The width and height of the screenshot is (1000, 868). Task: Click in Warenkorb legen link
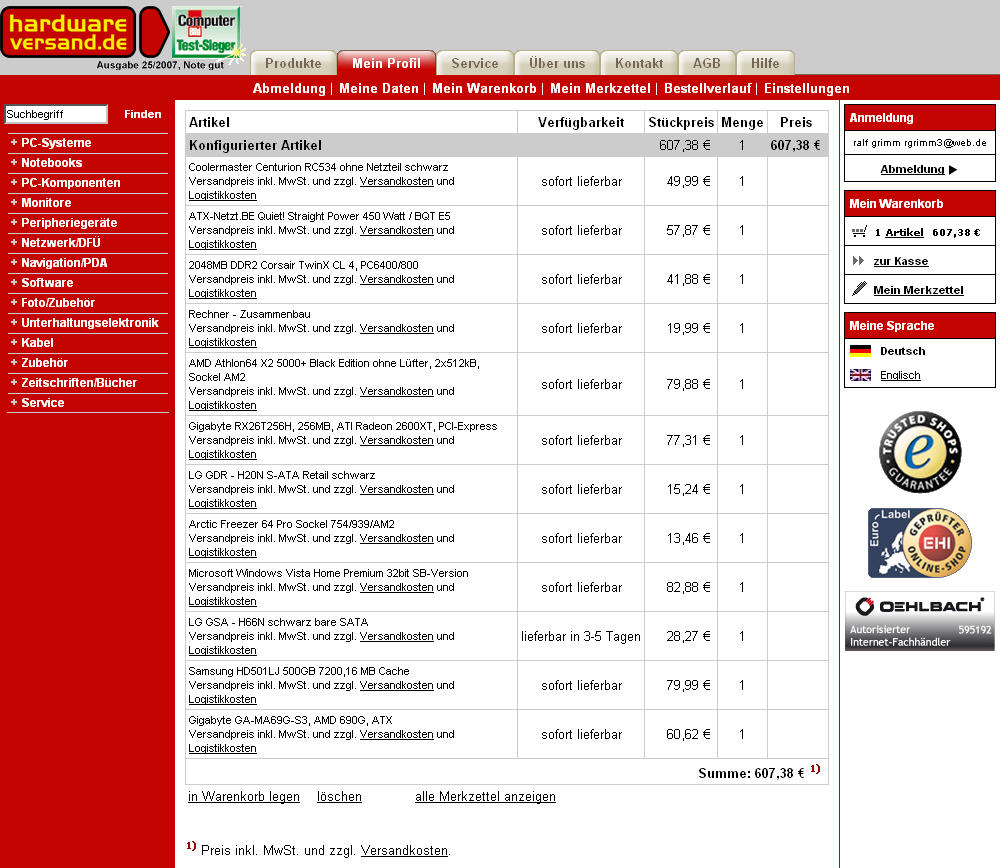(x=244, y=797)
